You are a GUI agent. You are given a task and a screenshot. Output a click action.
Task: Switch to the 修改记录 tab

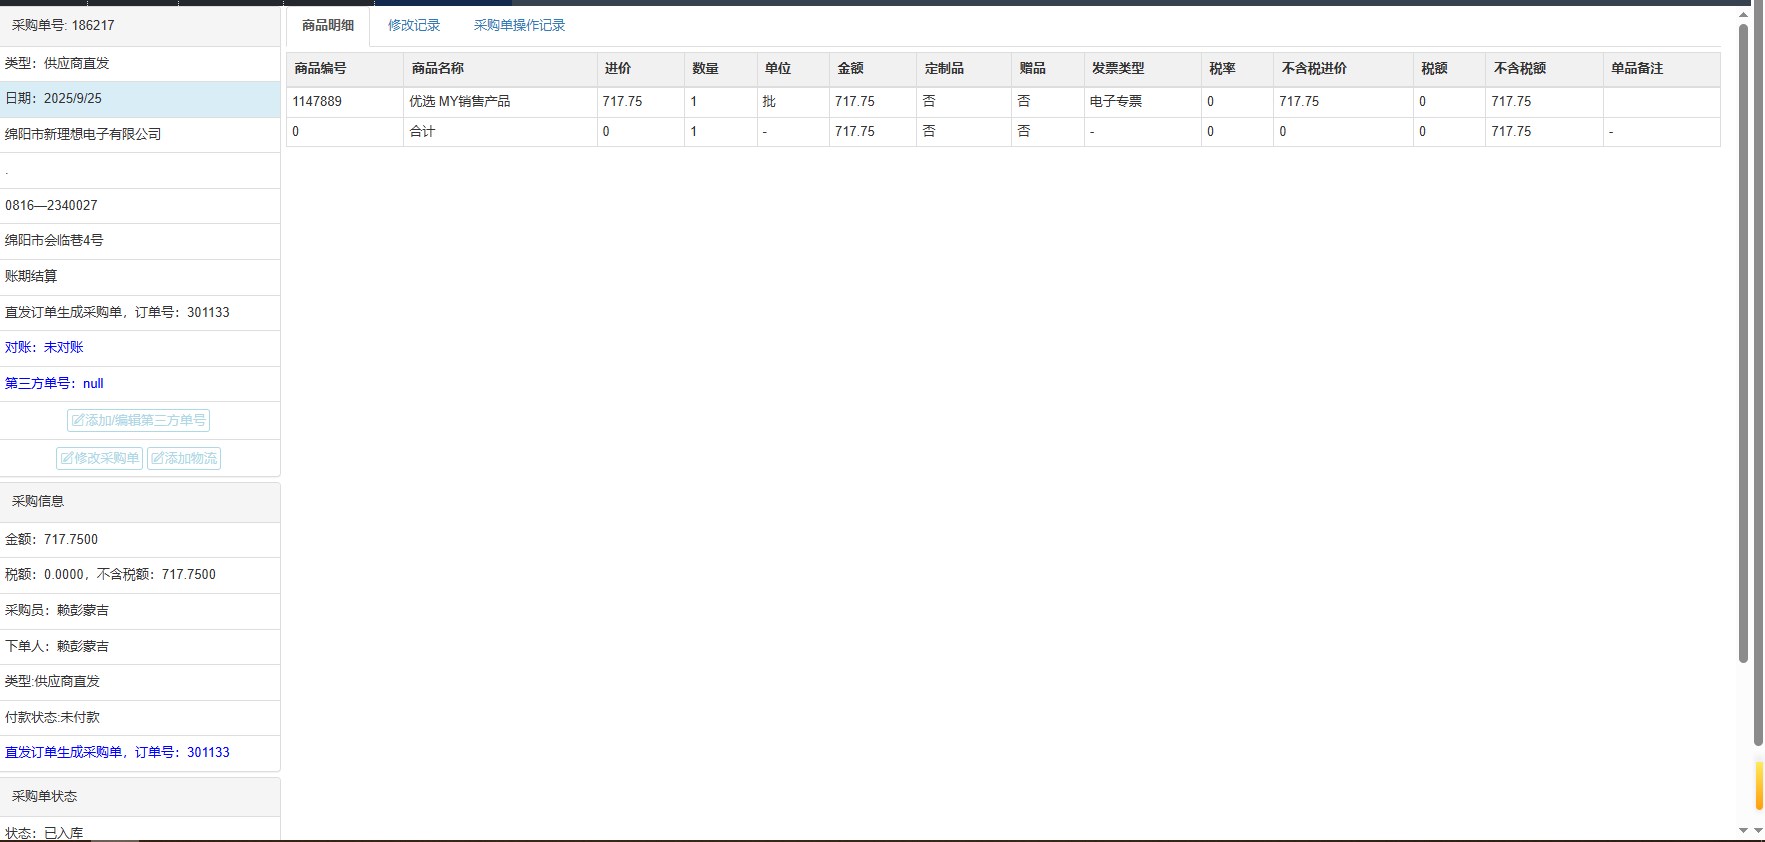[x=414, y=25]
